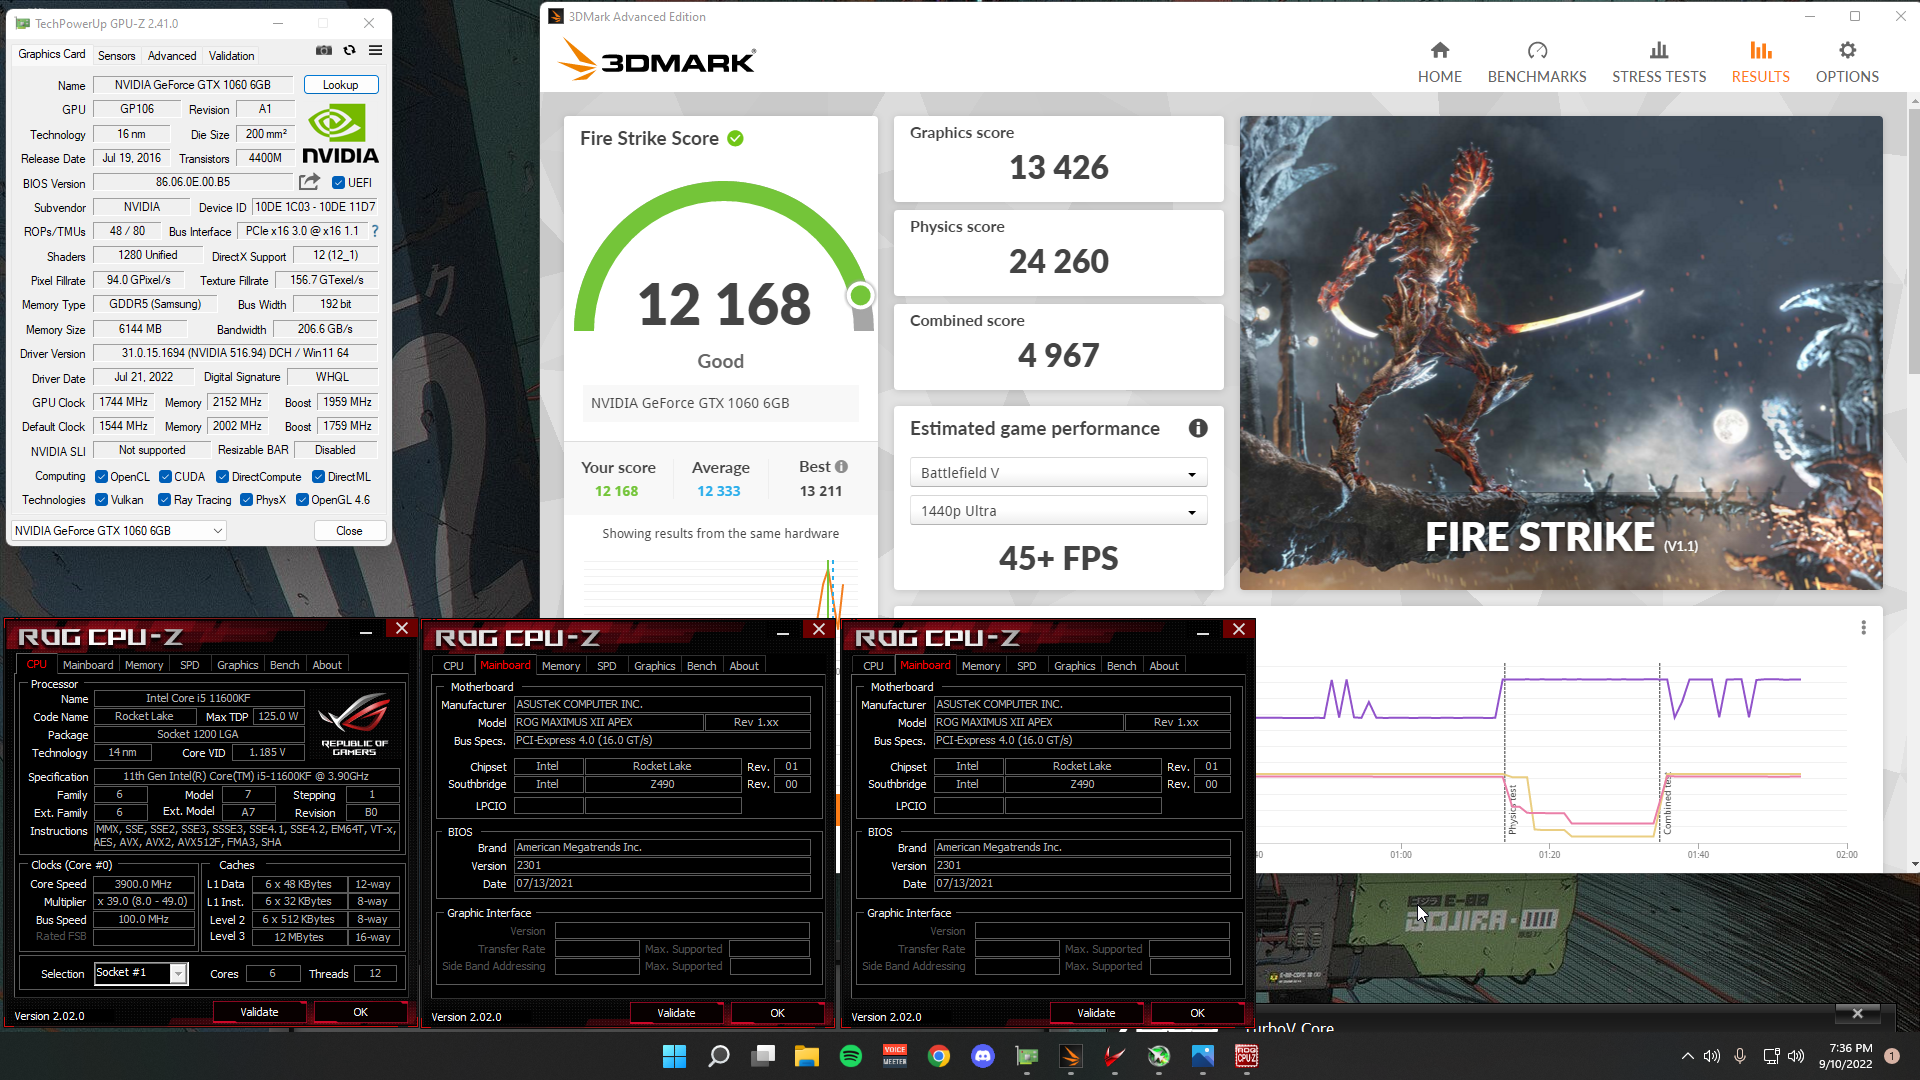Open Discord from the taskbar

[x=983, y=1056]
